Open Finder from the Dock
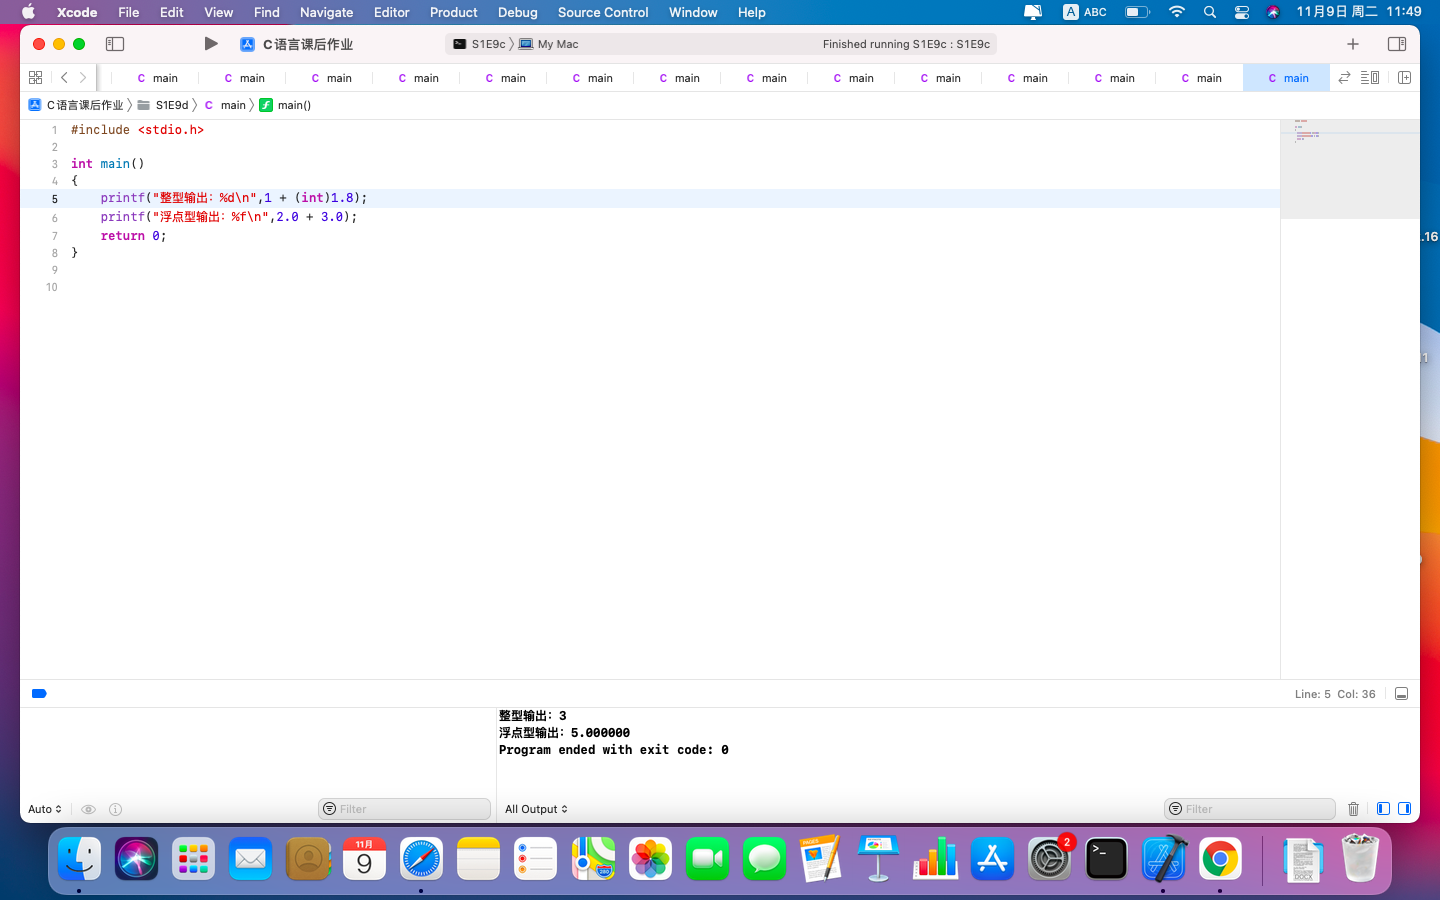This screenshot has height=900, width=1440. (79, 859)
